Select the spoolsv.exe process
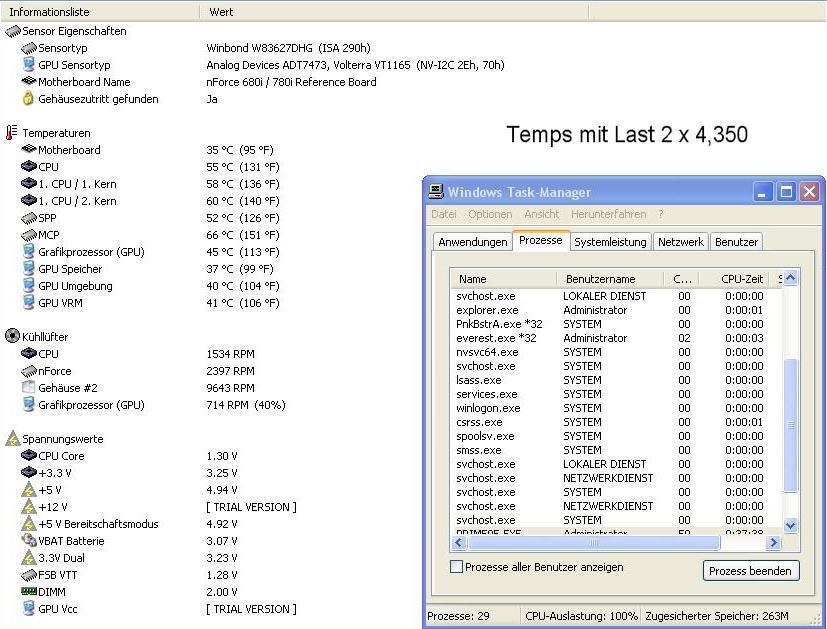Image resolution: width=827 pixels, height=629 pixels. tap(616, 436)
